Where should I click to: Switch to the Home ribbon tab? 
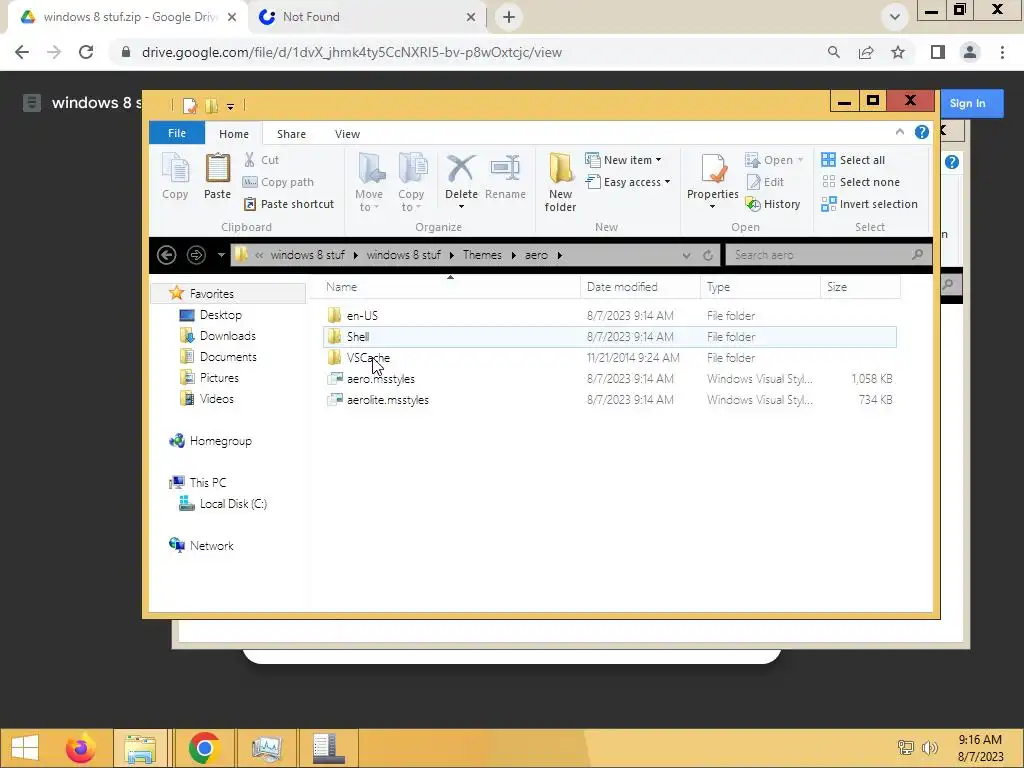234,134
